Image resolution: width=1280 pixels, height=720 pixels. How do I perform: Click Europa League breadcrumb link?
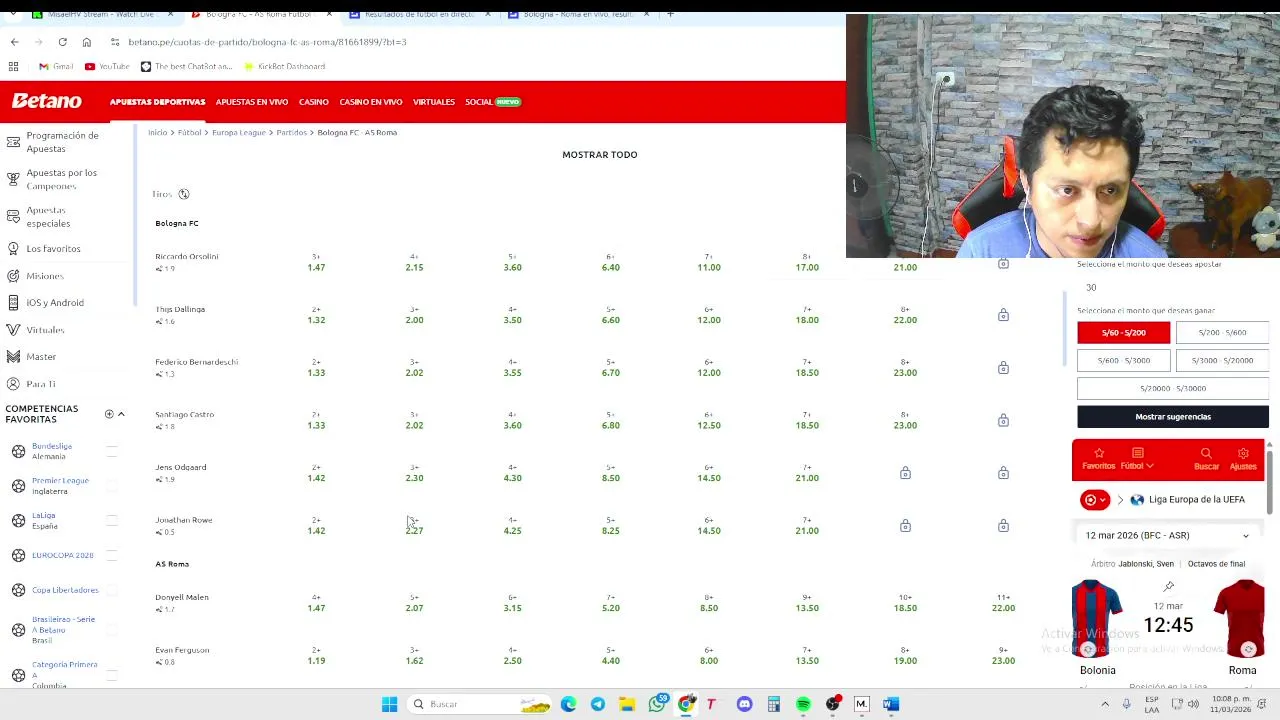click(x=239, y=132)
